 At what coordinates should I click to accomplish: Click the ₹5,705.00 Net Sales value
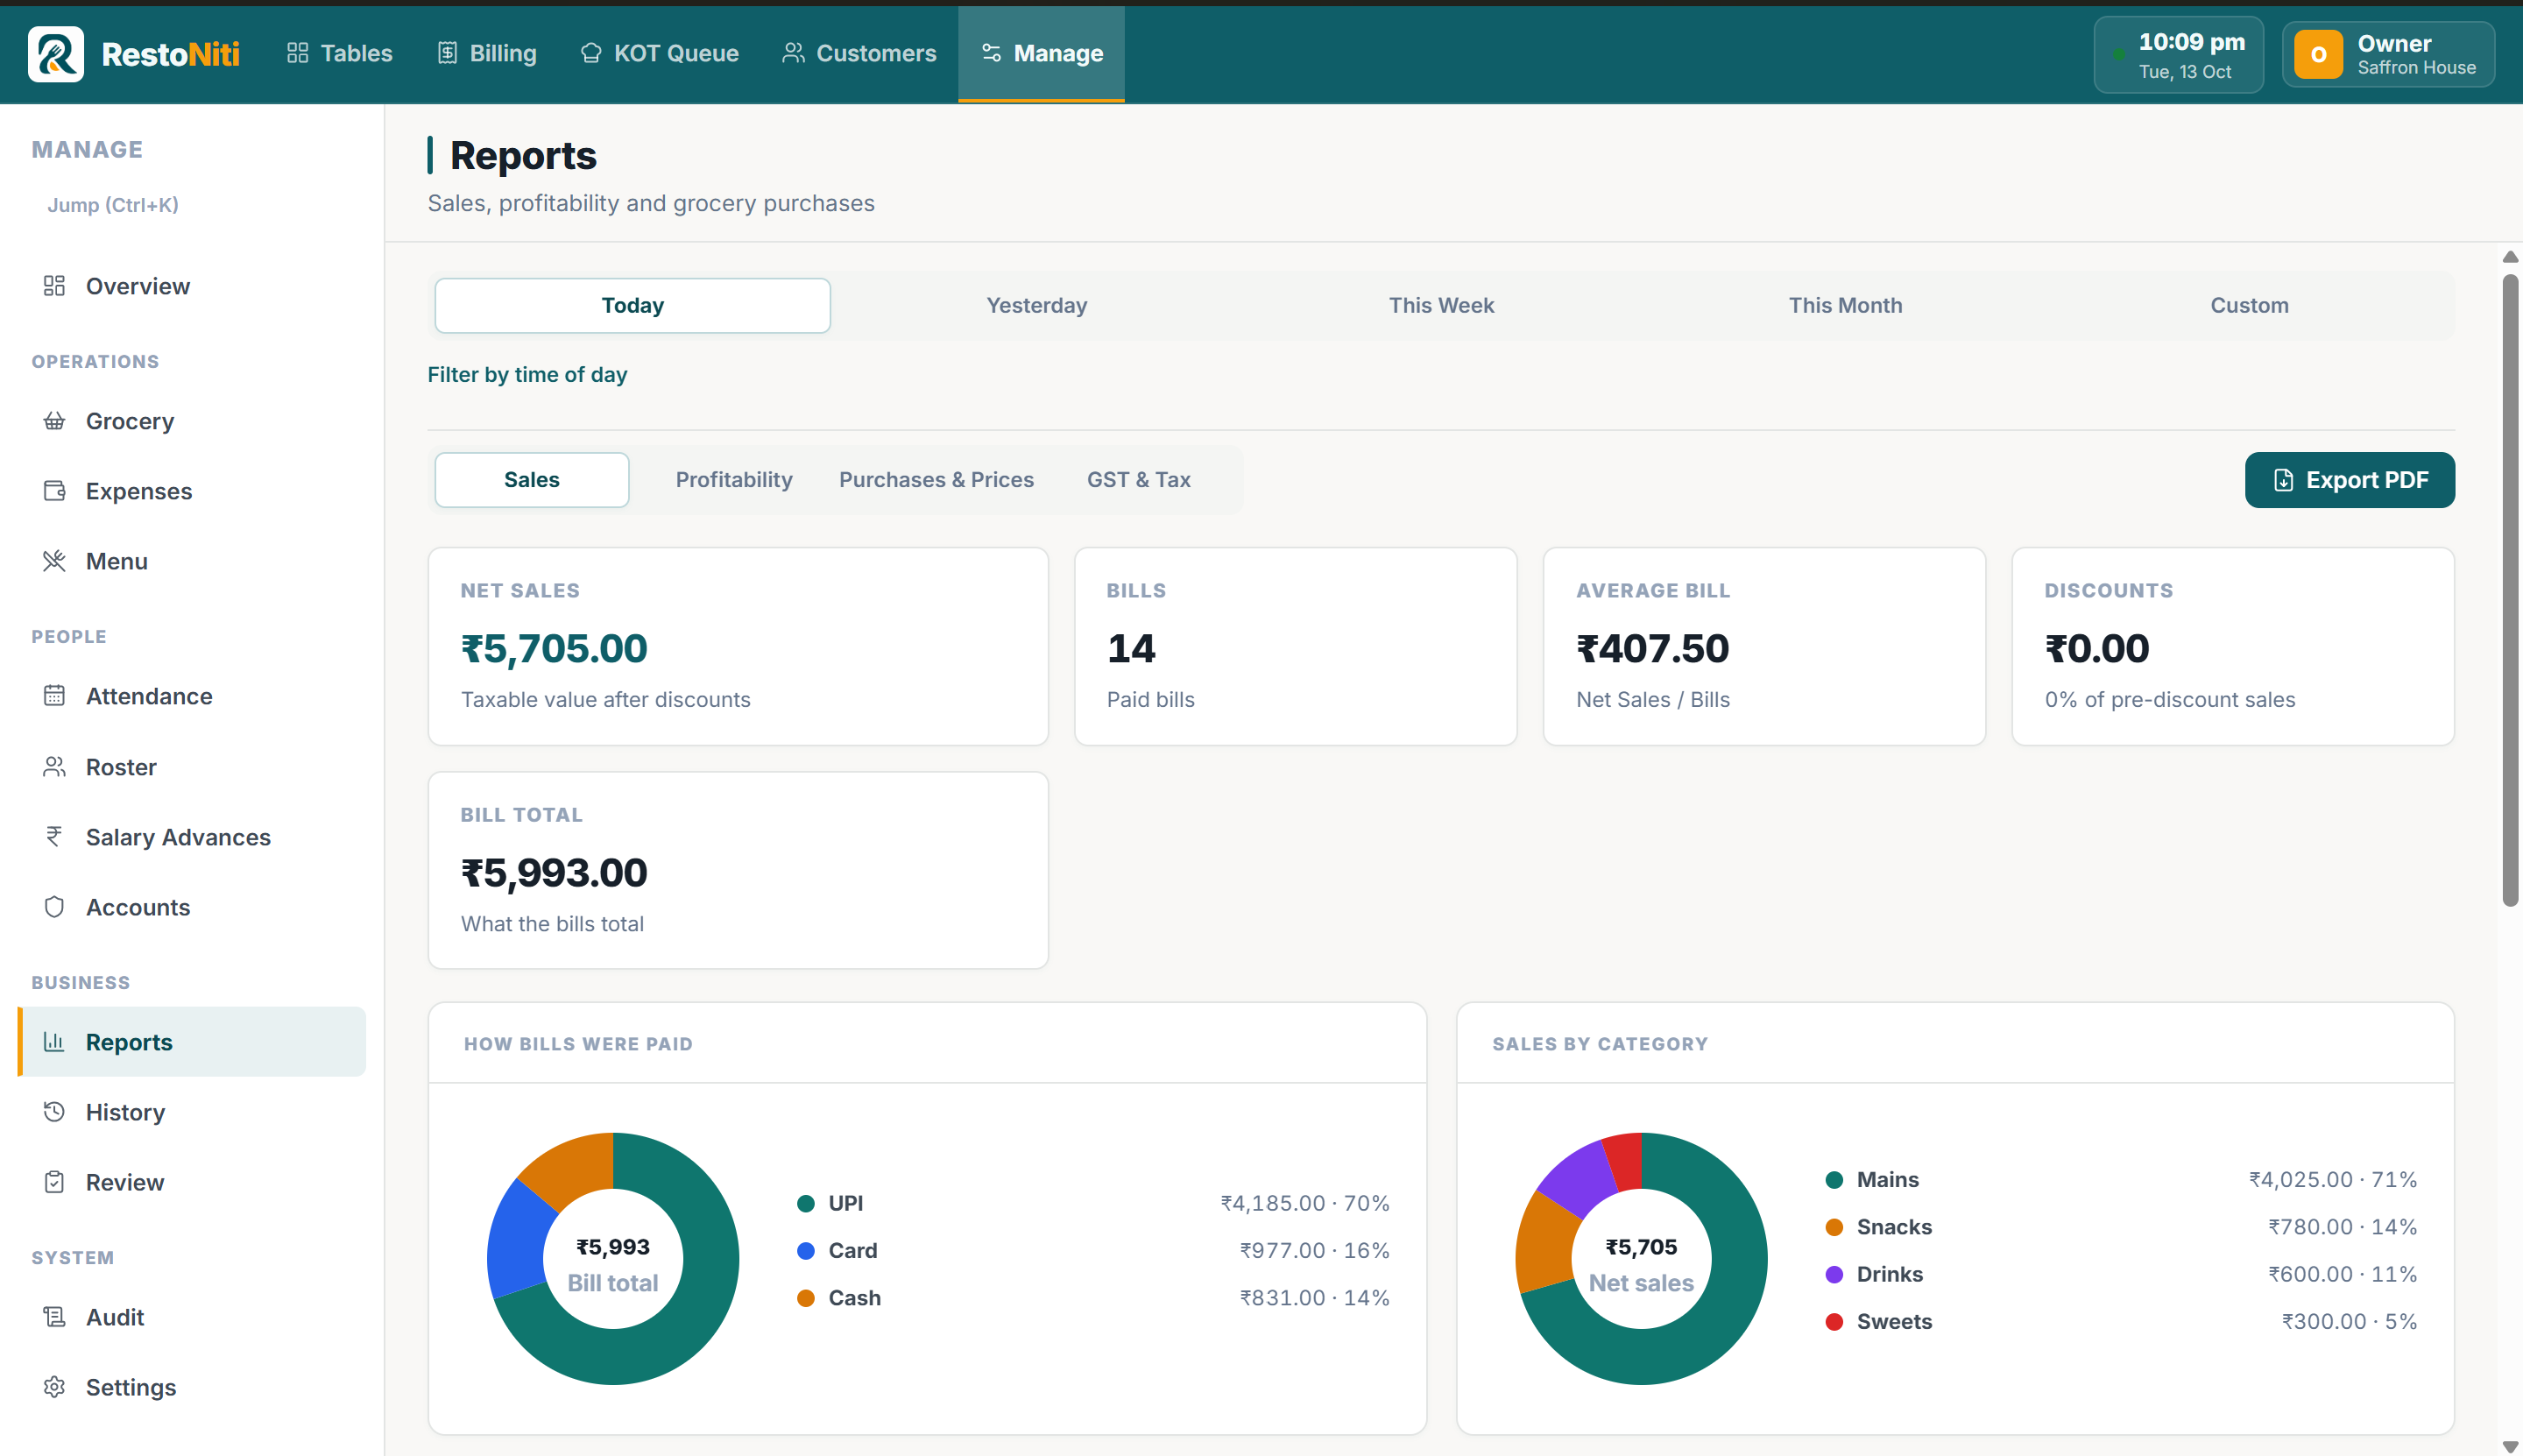point(554,648)
